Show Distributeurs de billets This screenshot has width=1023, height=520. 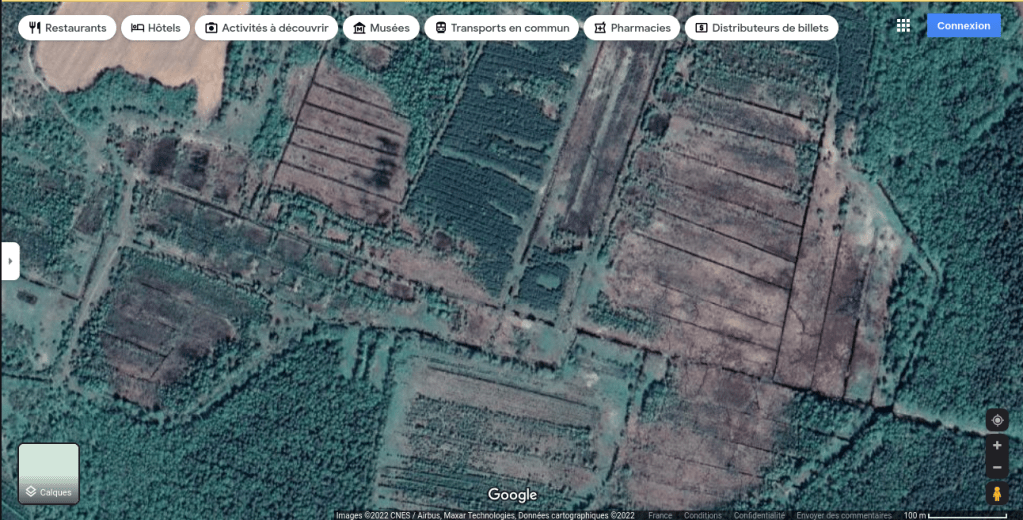click(x=761, y=28)
